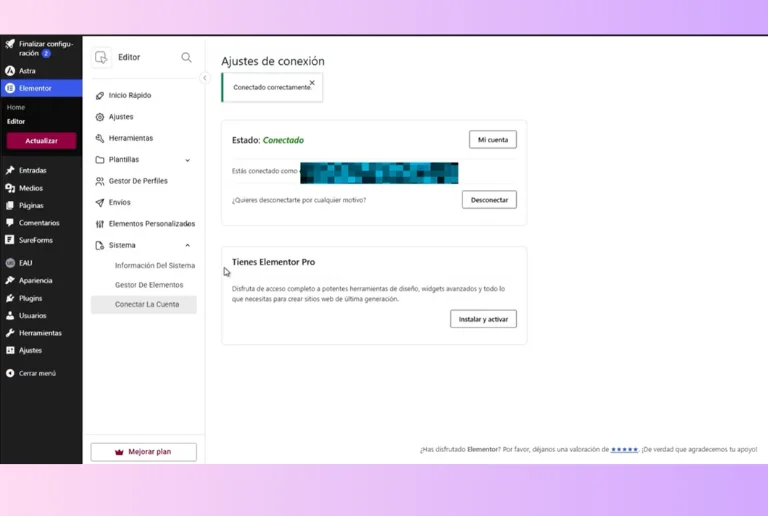Click the 'Ajustes de conexión' heading

pyautogui.click(x=273, y=61)
